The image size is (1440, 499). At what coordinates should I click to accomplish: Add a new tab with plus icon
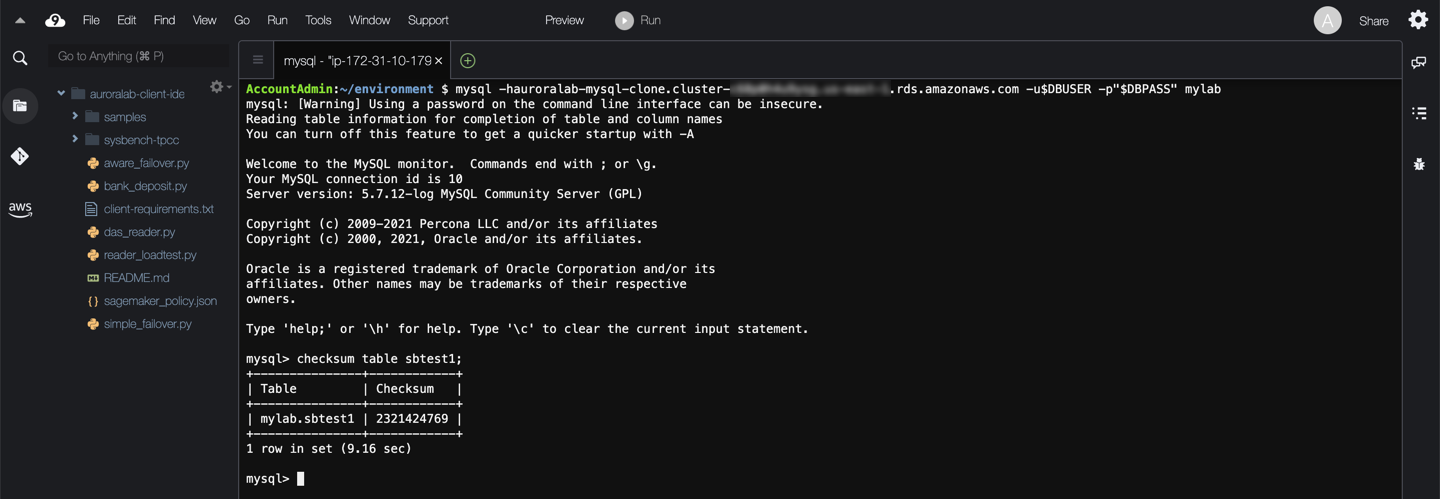pyautogui.click(x=467, y=61)
